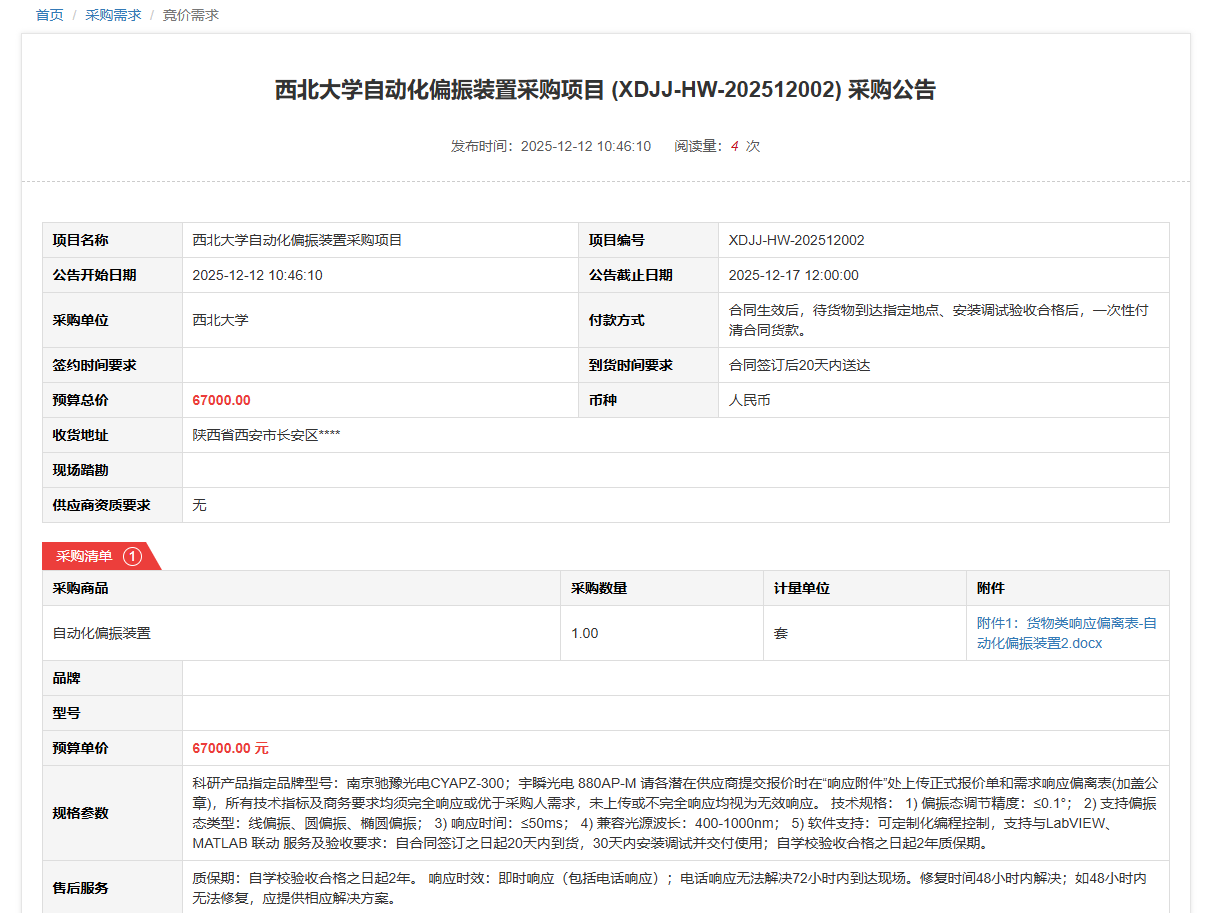Viewport: 1212px width, 913px height.
Task: Click the red 阅读量 count number
Action: click(734, 146)
